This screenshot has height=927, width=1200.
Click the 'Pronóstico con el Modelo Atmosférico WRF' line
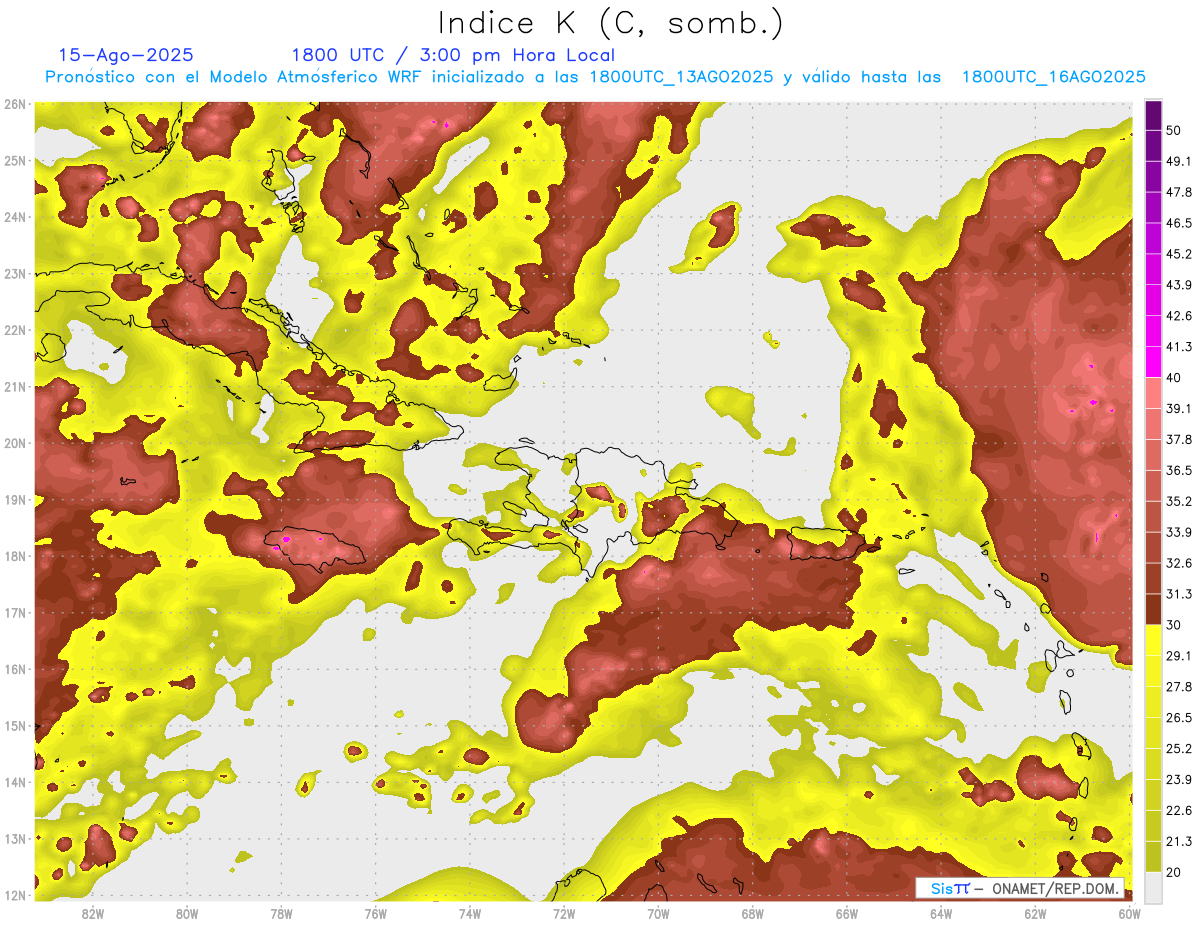click(x=595, y=77)
